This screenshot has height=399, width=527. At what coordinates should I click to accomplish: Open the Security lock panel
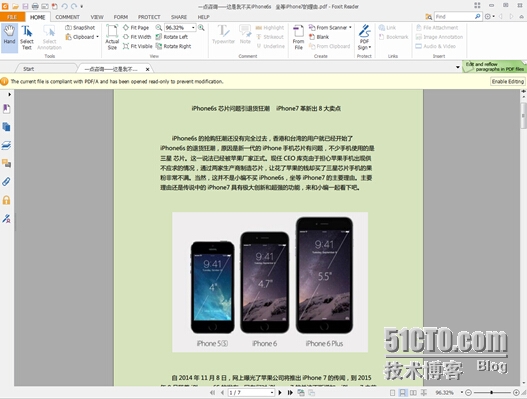6,200
